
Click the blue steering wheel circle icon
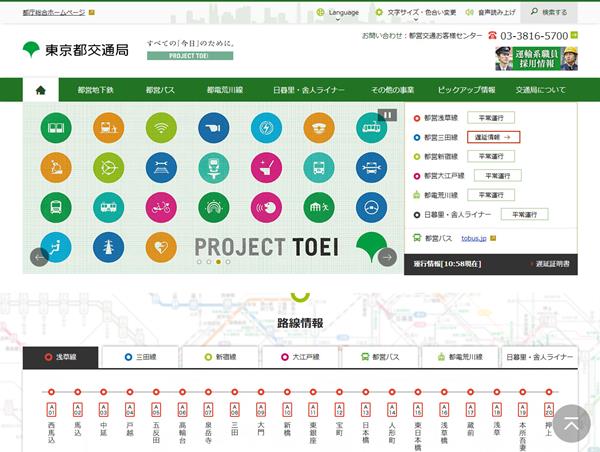point(371,207)
